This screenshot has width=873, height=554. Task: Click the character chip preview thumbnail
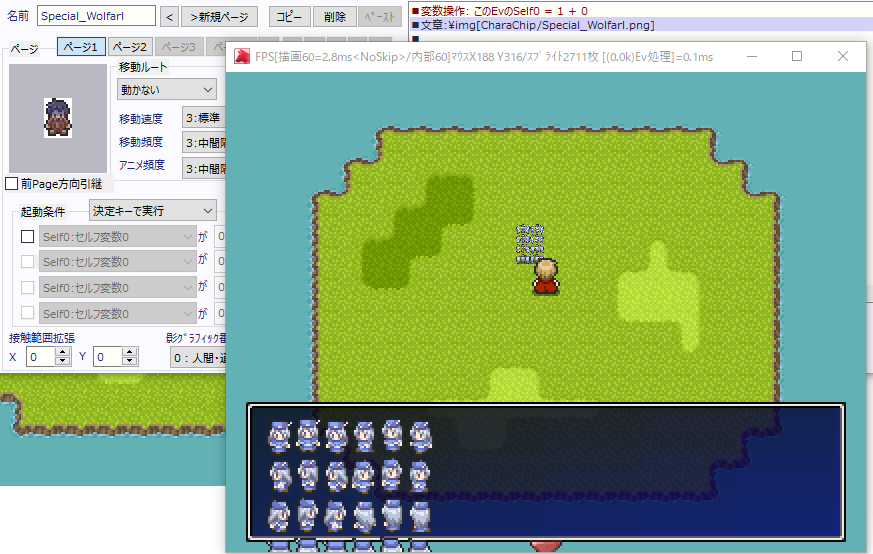57,118
